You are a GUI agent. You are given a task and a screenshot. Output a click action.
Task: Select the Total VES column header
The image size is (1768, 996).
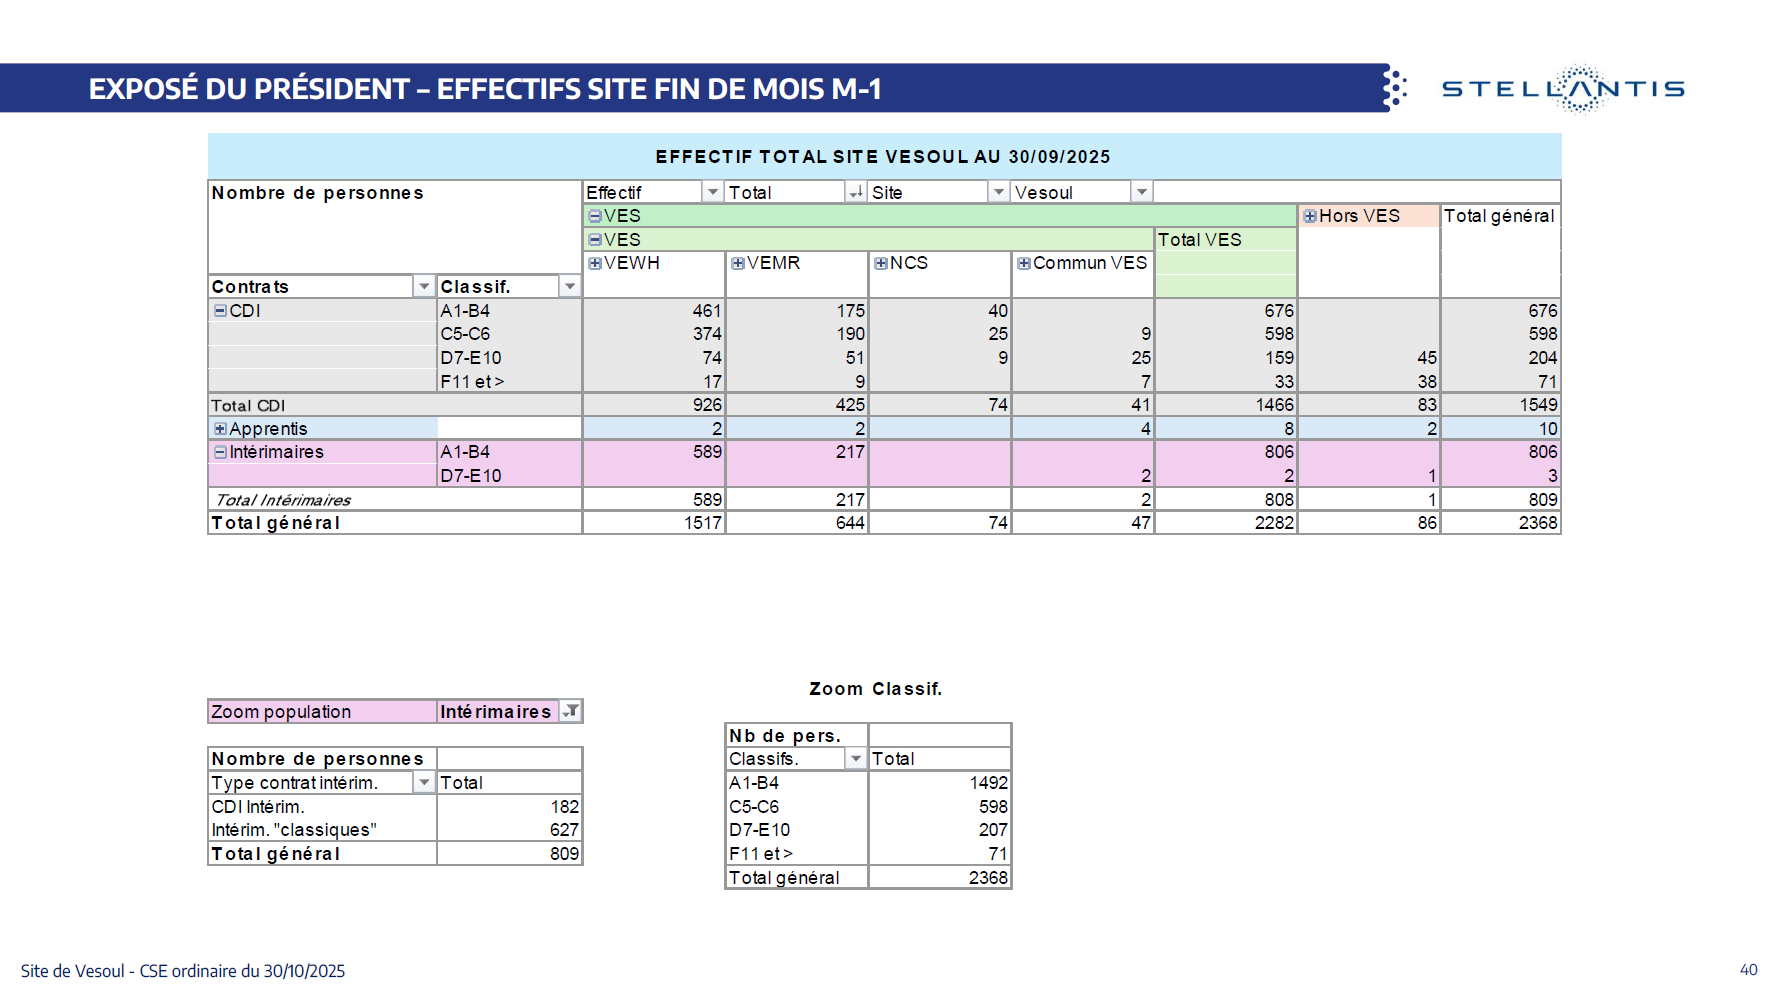1200,240
